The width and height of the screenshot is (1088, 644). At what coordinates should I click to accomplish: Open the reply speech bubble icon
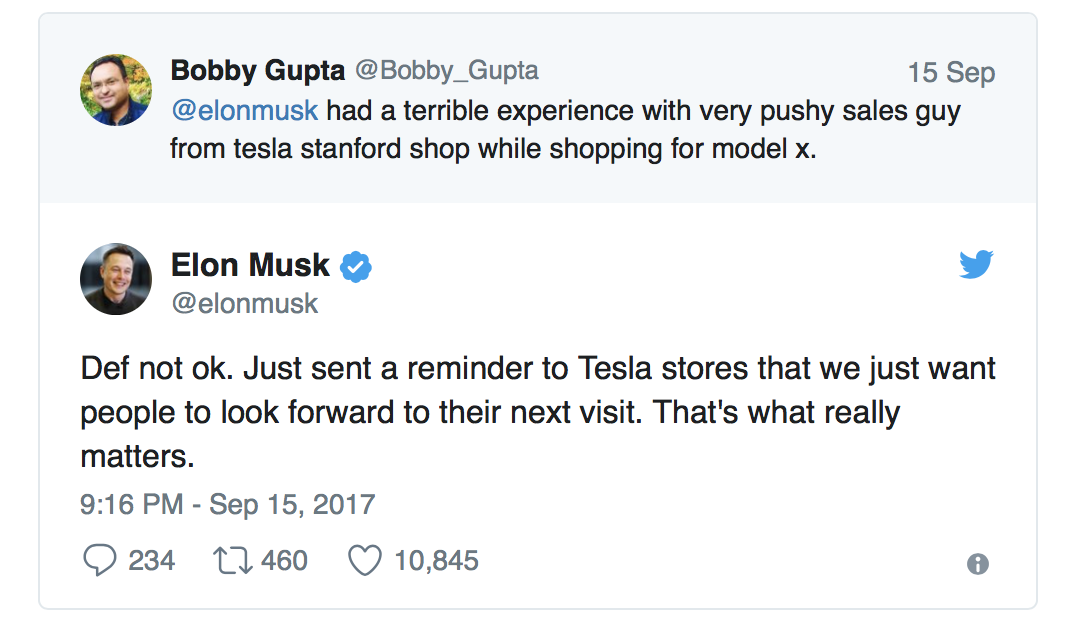[x=100, y=560]
